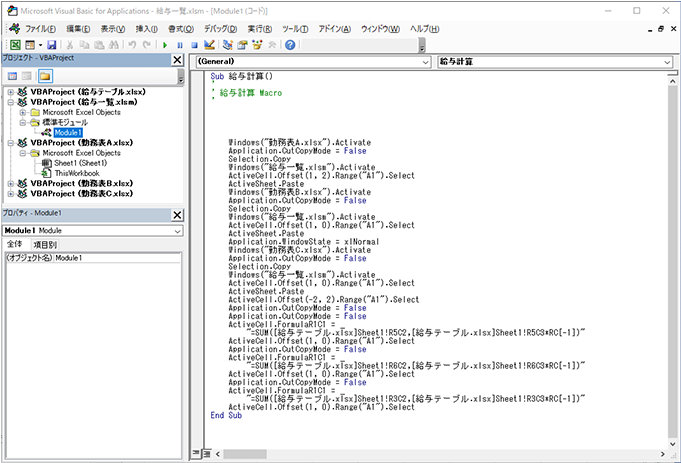
Task: Click the Find binoculars icon
Action: tap(114, 45)
